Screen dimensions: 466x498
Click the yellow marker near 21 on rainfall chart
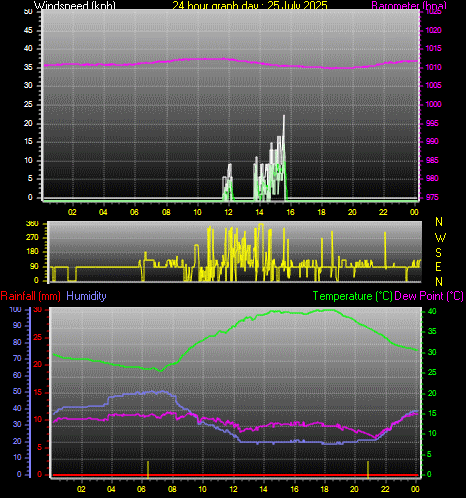click(368, 469)
